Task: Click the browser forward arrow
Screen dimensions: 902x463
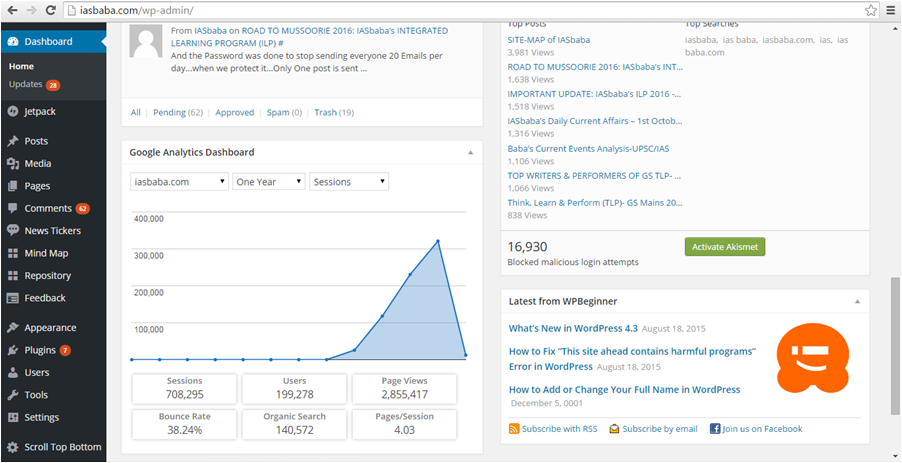Action: click(31, 10)
